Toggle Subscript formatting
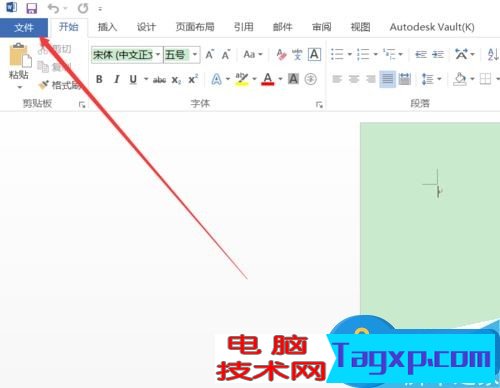This screenshot has height=388, width=500. (x=176, y=80)
